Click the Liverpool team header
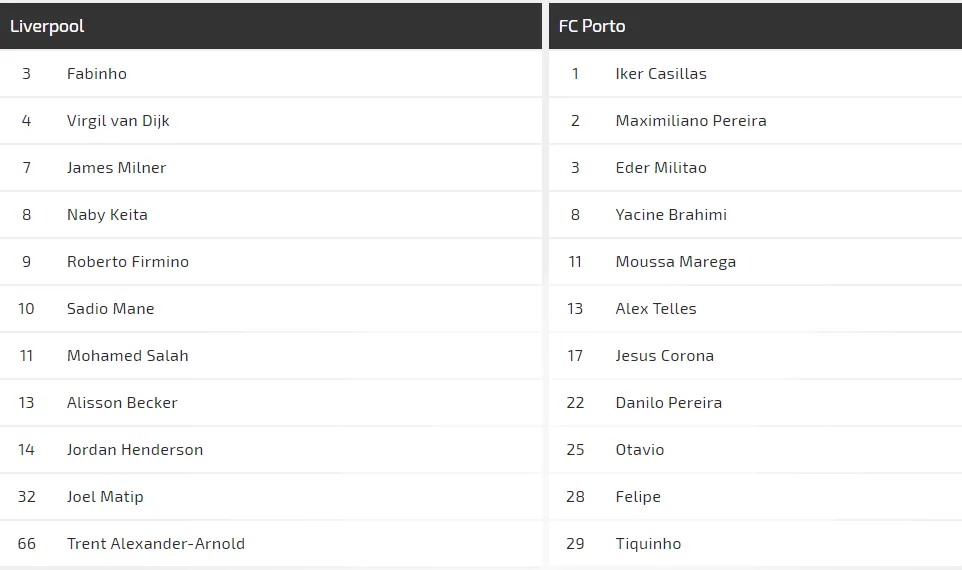 47,26
